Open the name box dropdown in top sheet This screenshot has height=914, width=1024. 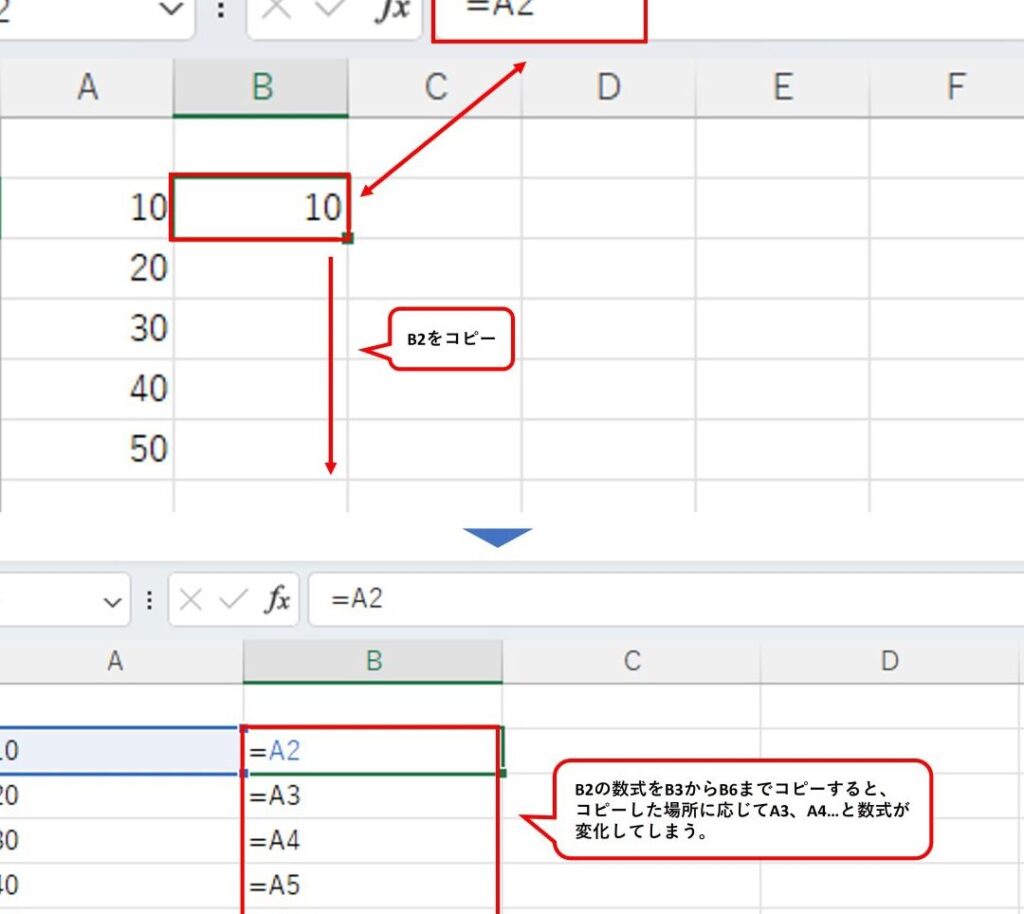tap(172, 9)
